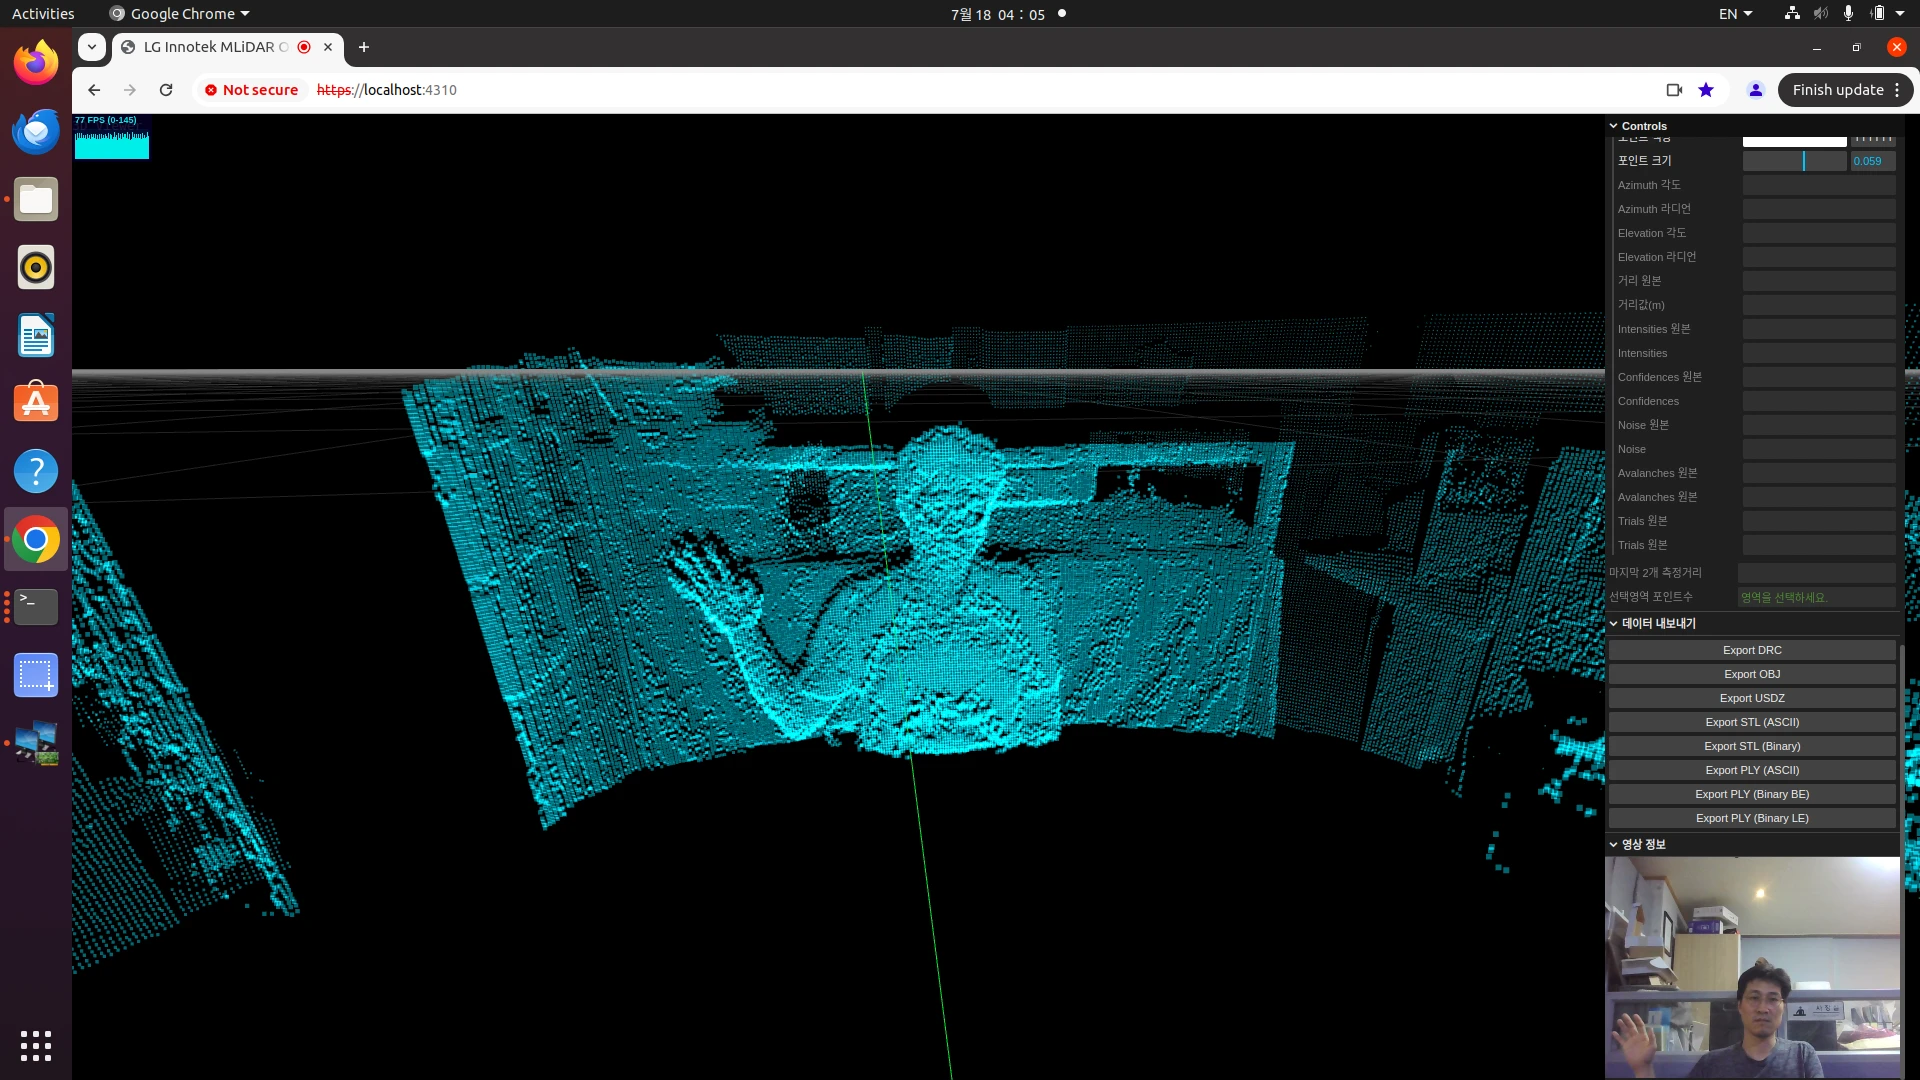Screen dimensions: 1920x1080
Task: Click the 거리값(m) field
Action: pyautogui.click(x=1819, y=305)
